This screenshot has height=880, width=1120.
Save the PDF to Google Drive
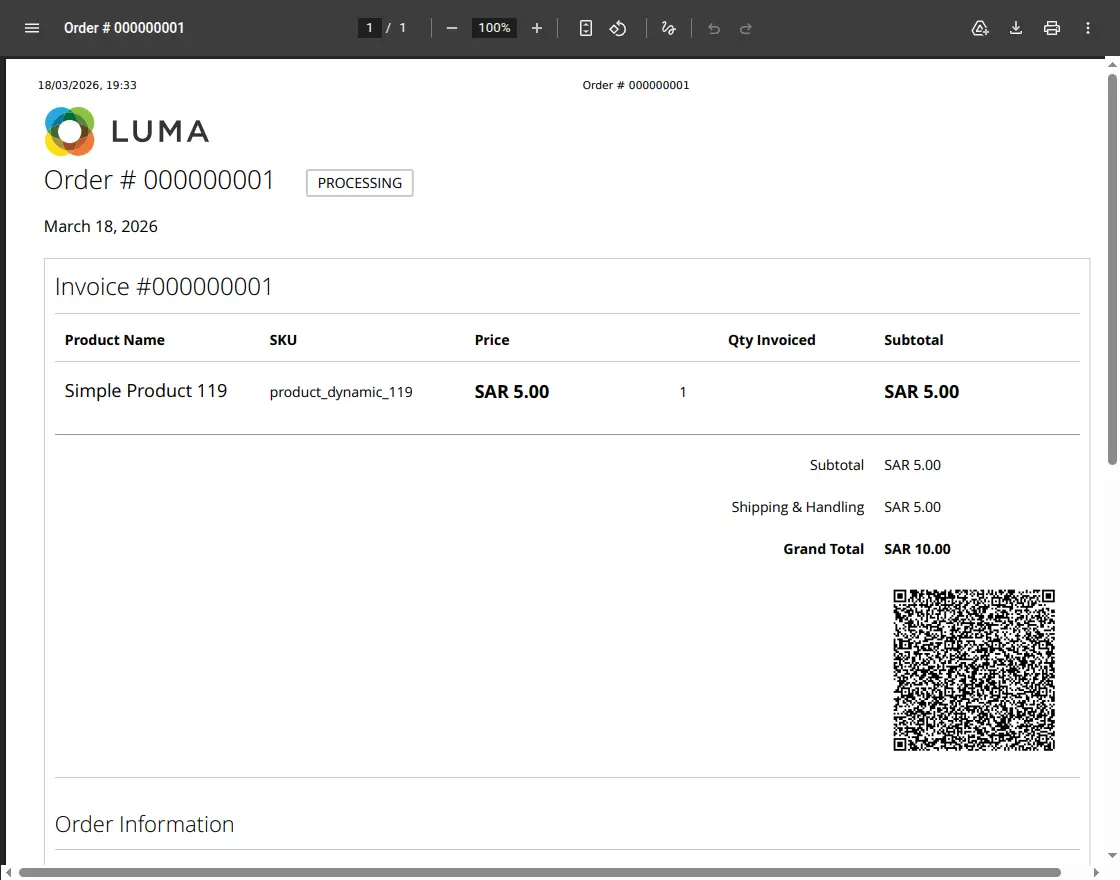980,28
